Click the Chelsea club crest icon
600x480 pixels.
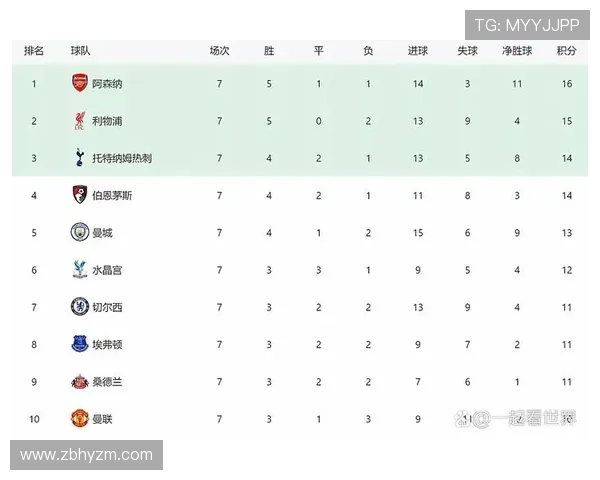click(x=80, y=307)
